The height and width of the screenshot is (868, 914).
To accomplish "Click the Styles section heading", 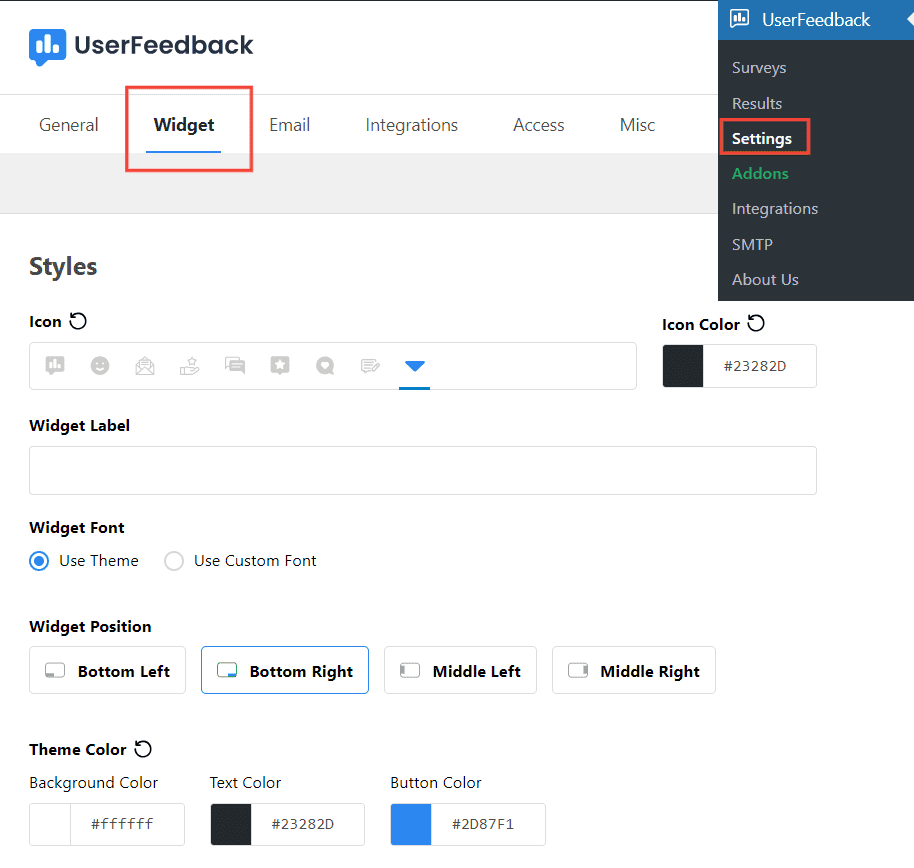I will tap(63, 266).
